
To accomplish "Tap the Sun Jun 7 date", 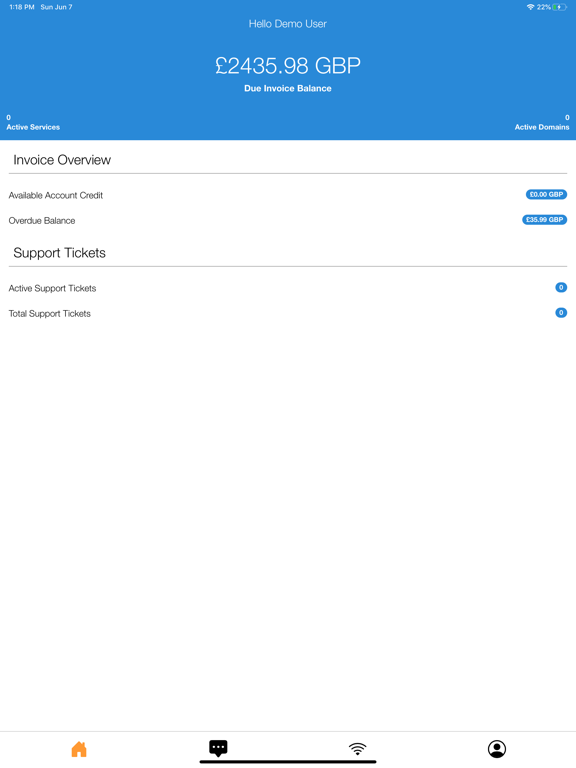I will [x=56, y=7].
